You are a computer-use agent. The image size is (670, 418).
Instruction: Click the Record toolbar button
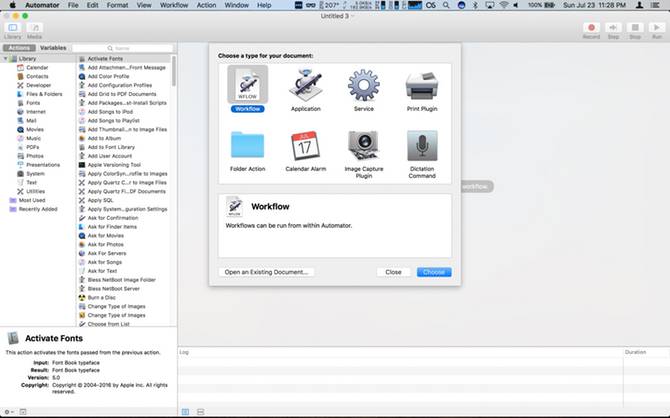point(591,30)
